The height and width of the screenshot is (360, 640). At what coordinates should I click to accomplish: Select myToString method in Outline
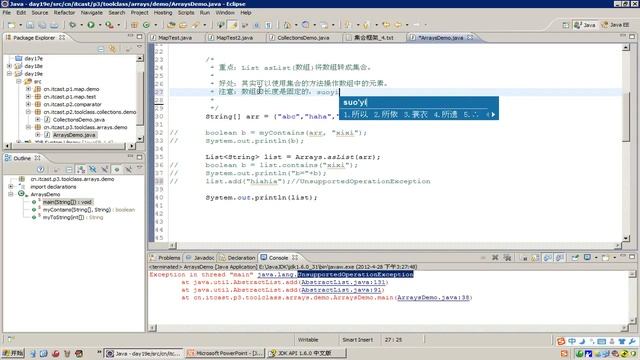click(x=73, y=218)
